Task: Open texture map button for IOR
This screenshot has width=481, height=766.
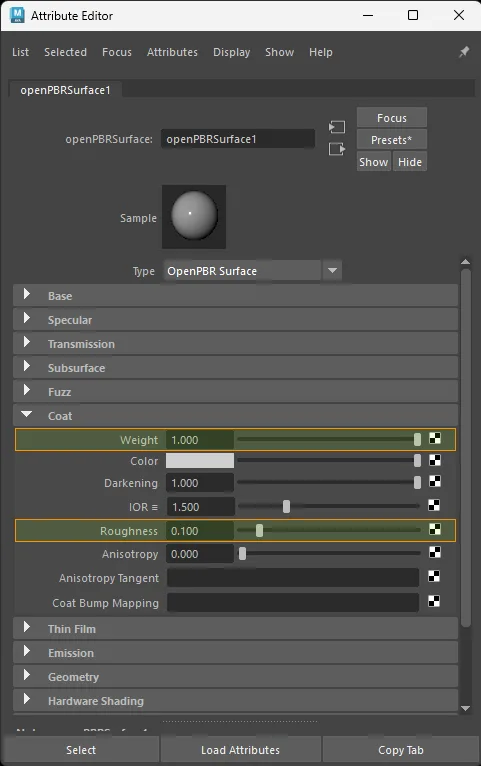Action: coord(434,505)
